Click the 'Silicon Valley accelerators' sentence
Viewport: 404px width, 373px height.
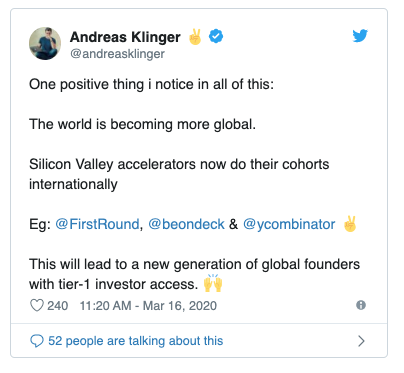(x=179, y=174)
